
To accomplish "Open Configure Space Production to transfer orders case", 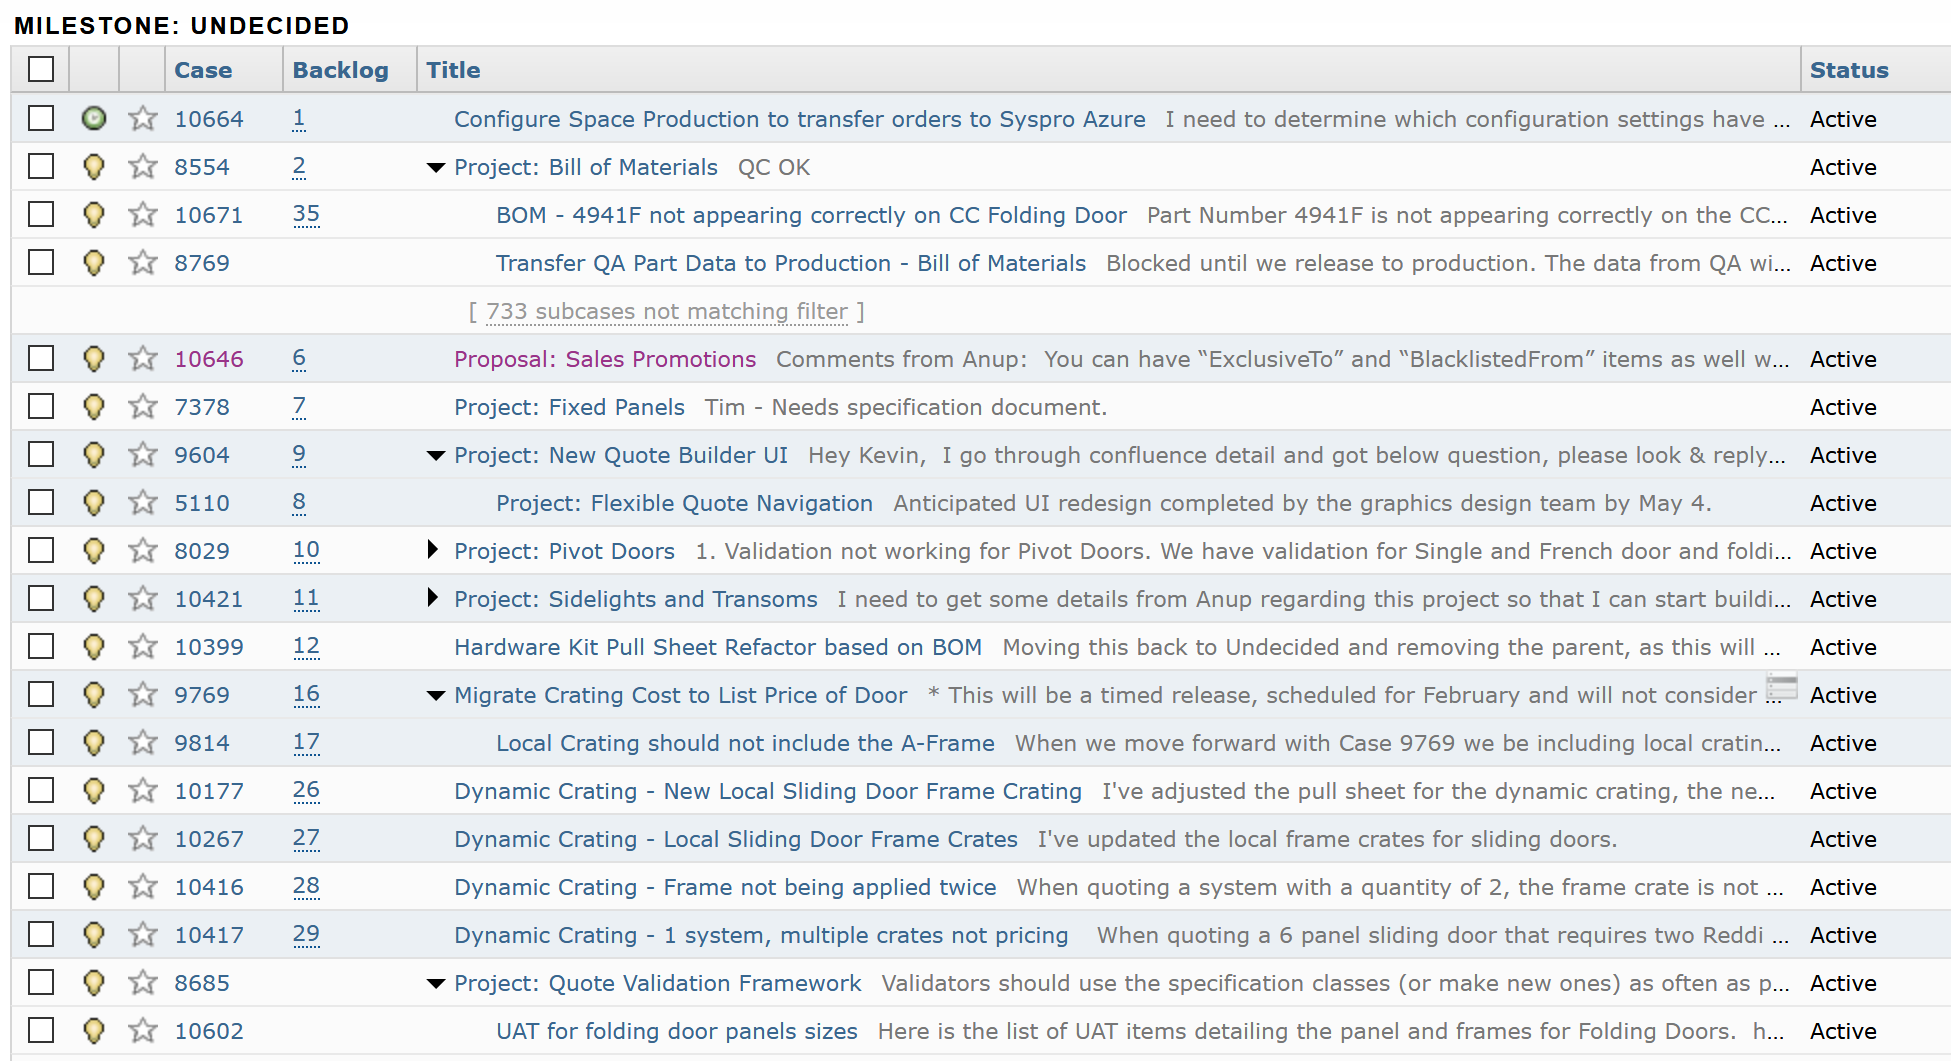I will point(800,119).
